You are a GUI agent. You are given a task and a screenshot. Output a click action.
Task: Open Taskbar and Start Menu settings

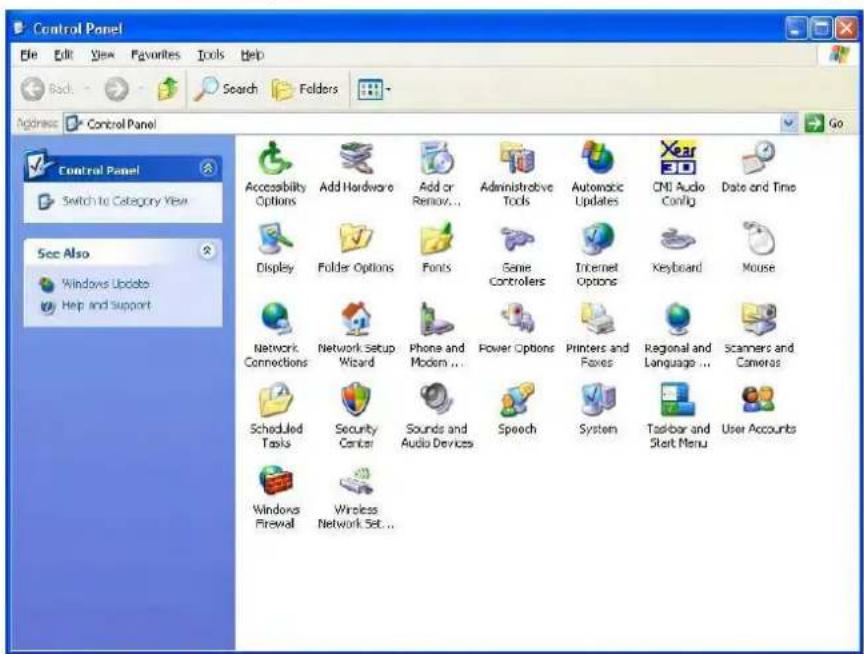tap(678, 415)
